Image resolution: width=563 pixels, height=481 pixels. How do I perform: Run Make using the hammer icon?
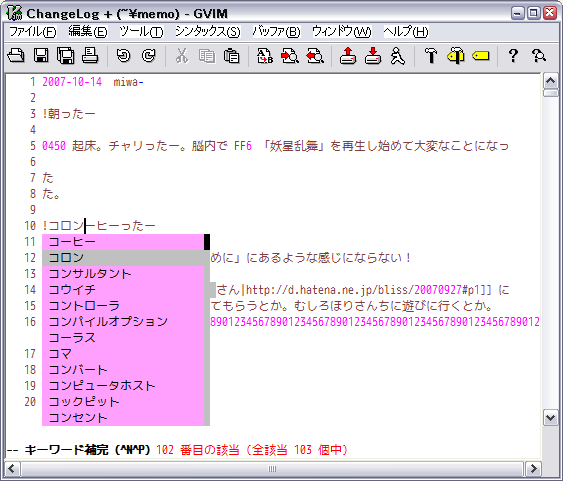tap(431, 56)
